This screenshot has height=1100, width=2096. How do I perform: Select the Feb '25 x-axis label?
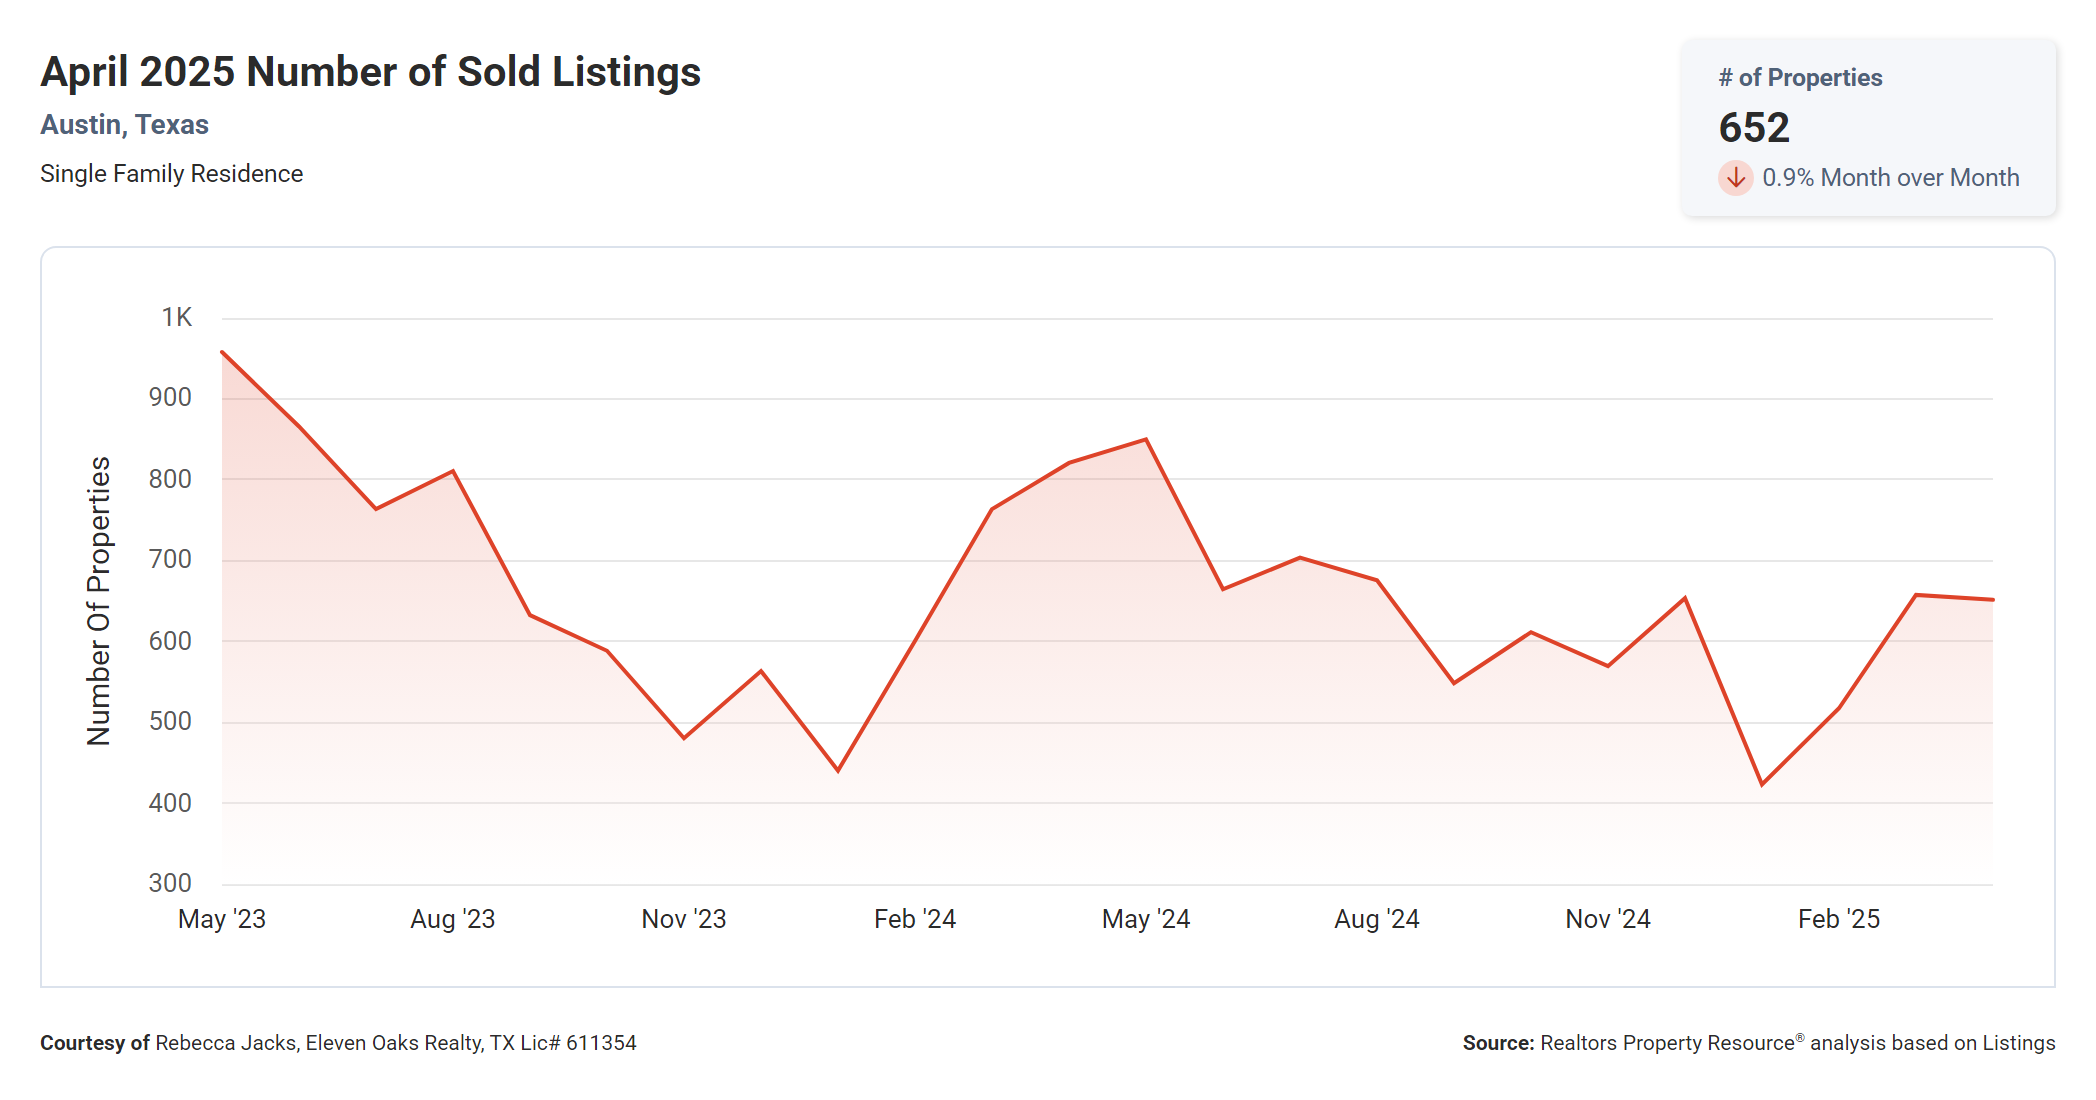click(1839, 919)
